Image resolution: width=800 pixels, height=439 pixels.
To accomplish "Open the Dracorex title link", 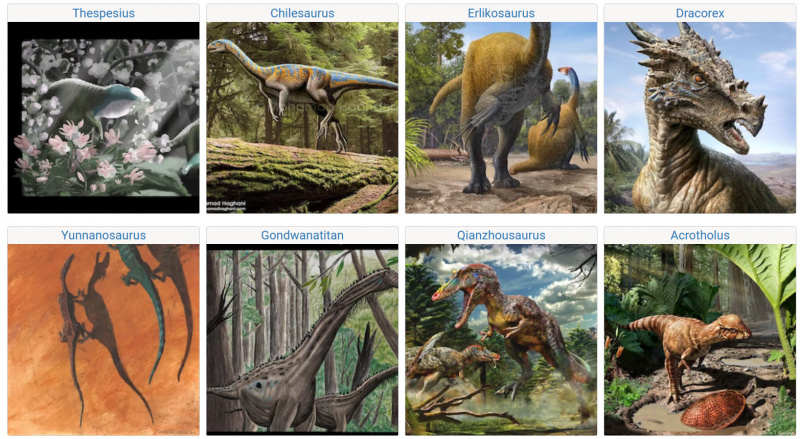I will click(700, 13).
